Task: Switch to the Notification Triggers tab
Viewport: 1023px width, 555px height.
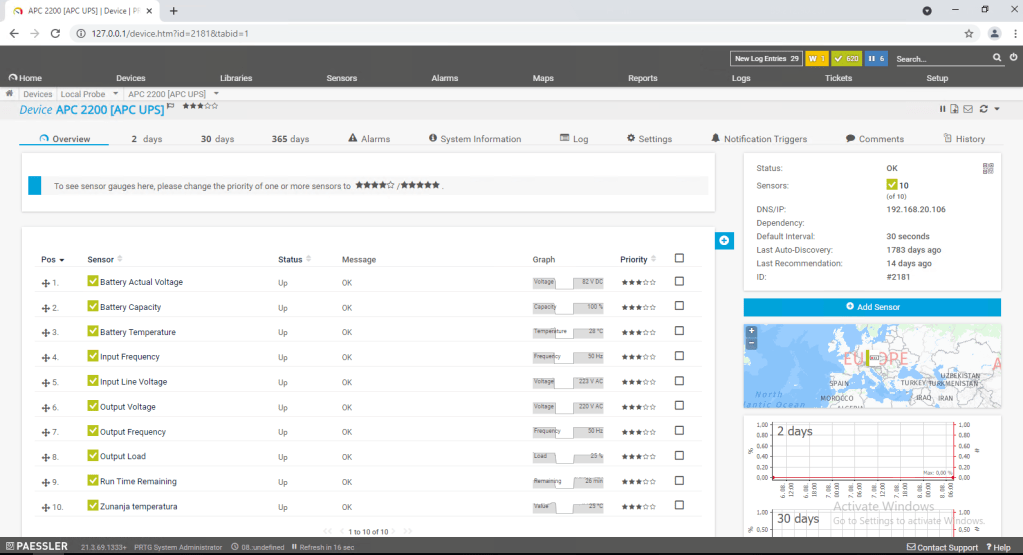Action: [758, 139]
